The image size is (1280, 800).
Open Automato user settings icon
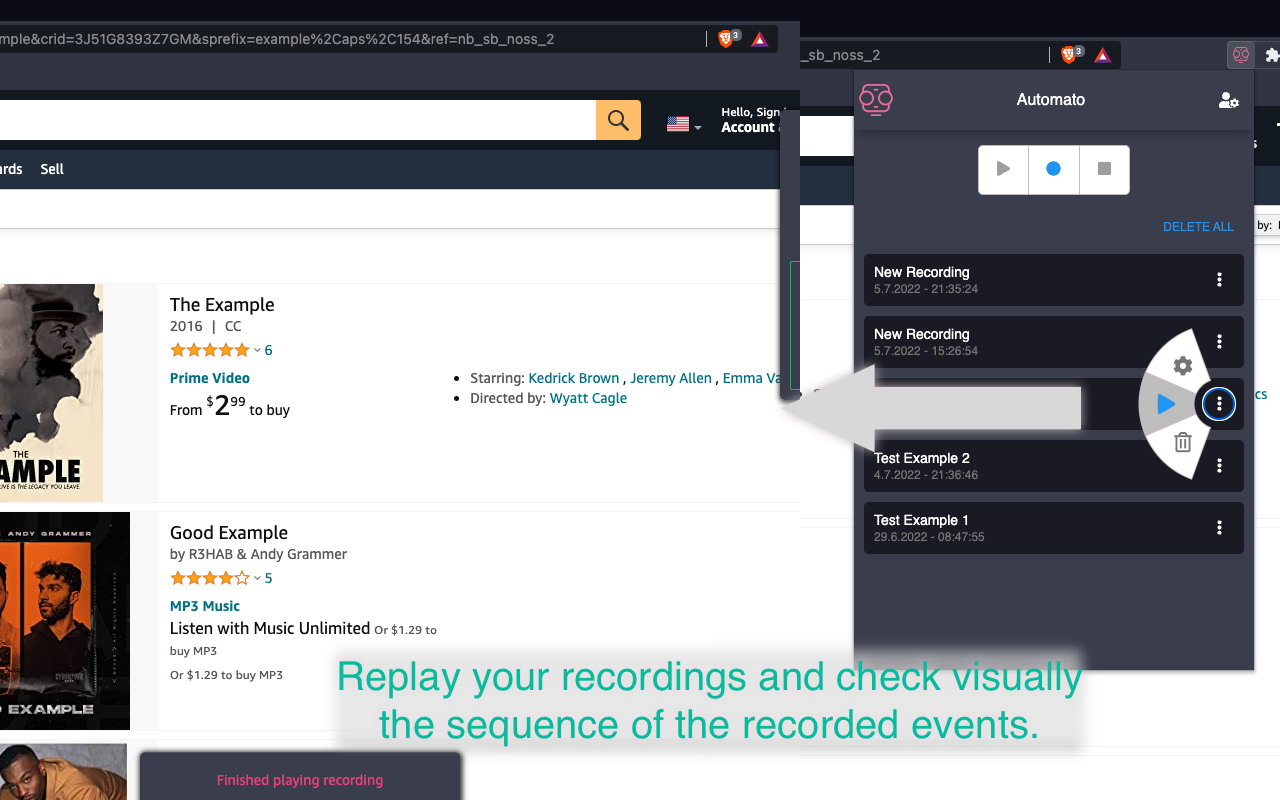pos(1228,100)
